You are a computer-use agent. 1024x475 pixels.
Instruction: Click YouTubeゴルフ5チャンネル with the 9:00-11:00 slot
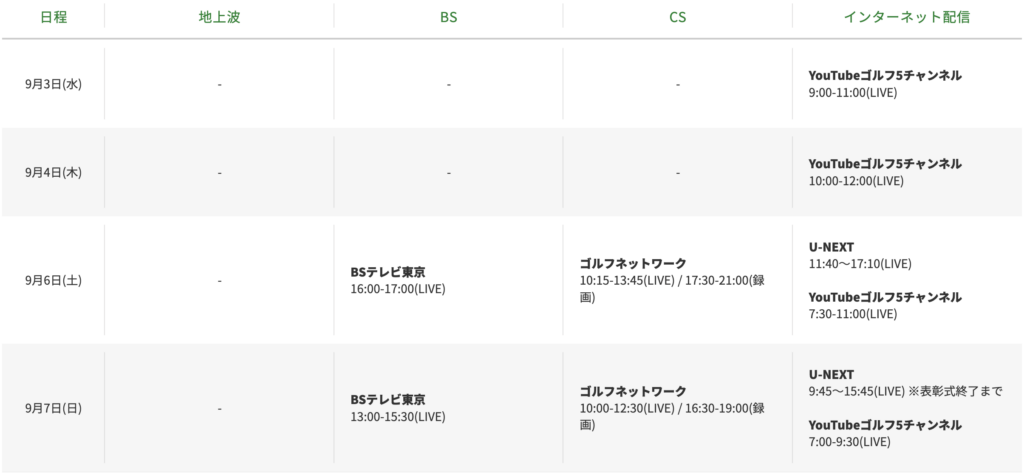(x=884, y=75)
